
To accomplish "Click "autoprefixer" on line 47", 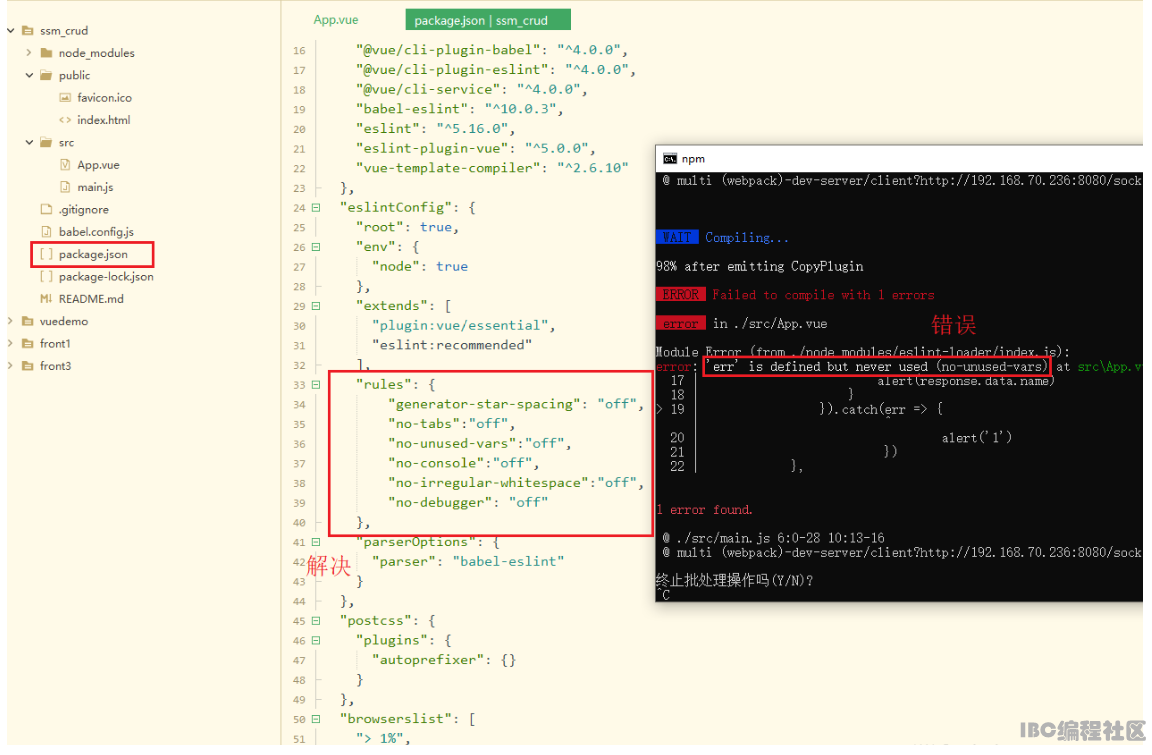I will pos(428,660).
